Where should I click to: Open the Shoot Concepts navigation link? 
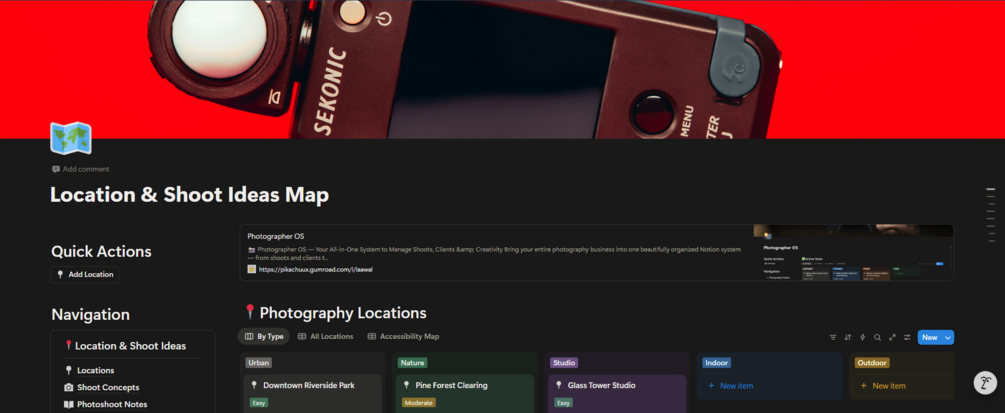[108, 387]
